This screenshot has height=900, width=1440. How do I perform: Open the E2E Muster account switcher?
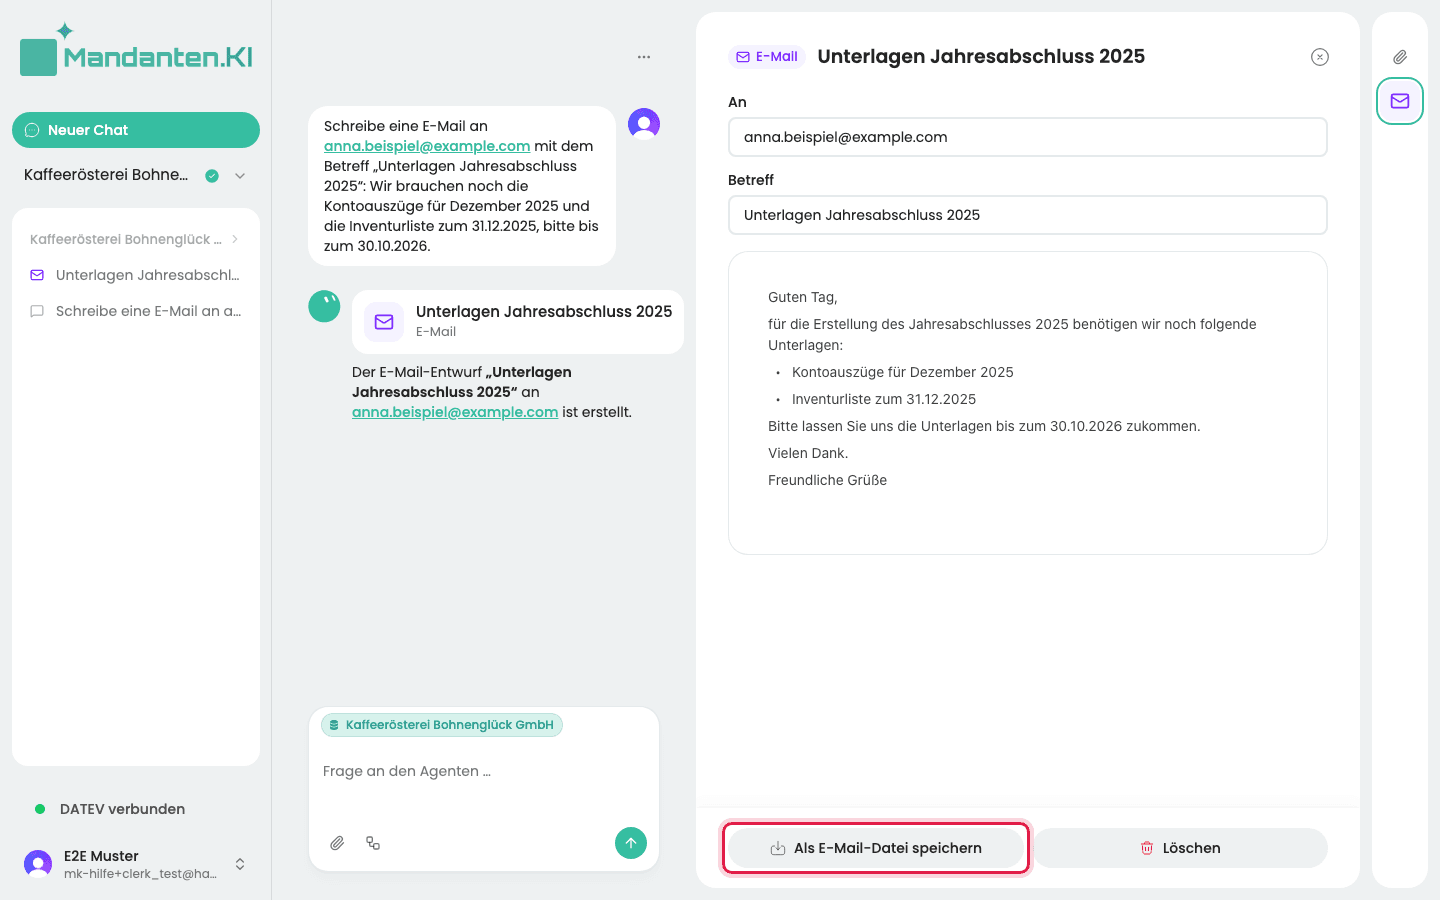click(x=136, y=864)
